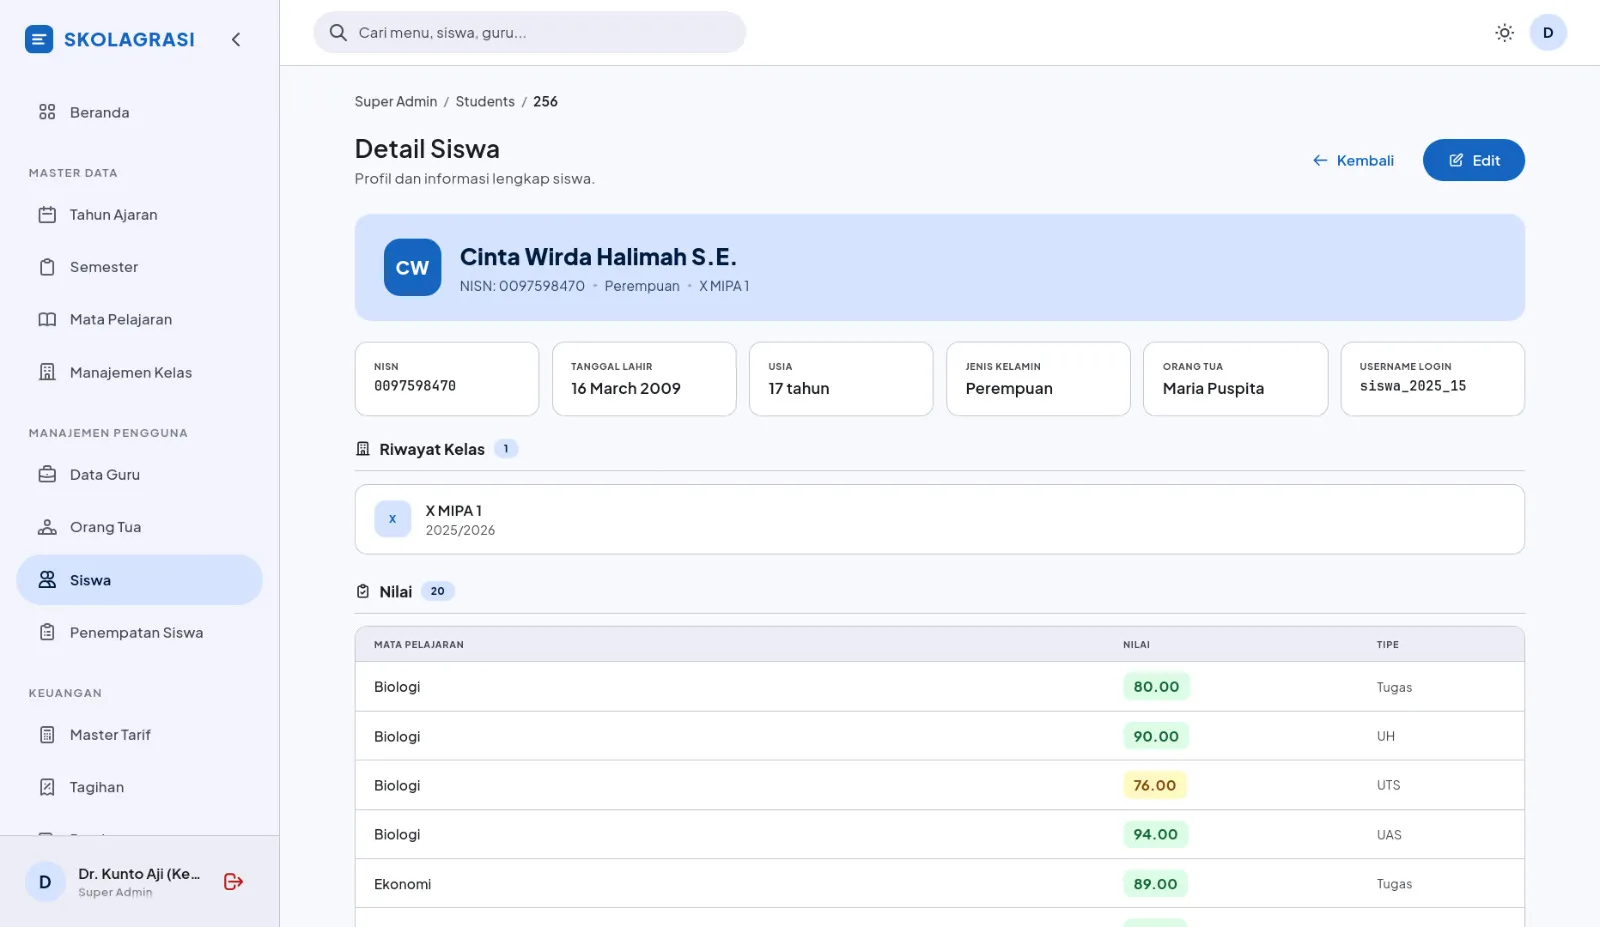Click student name Cinta Wirda Halimah S.E.
This screenshot has height=927, width=1600.
point(598,257)
